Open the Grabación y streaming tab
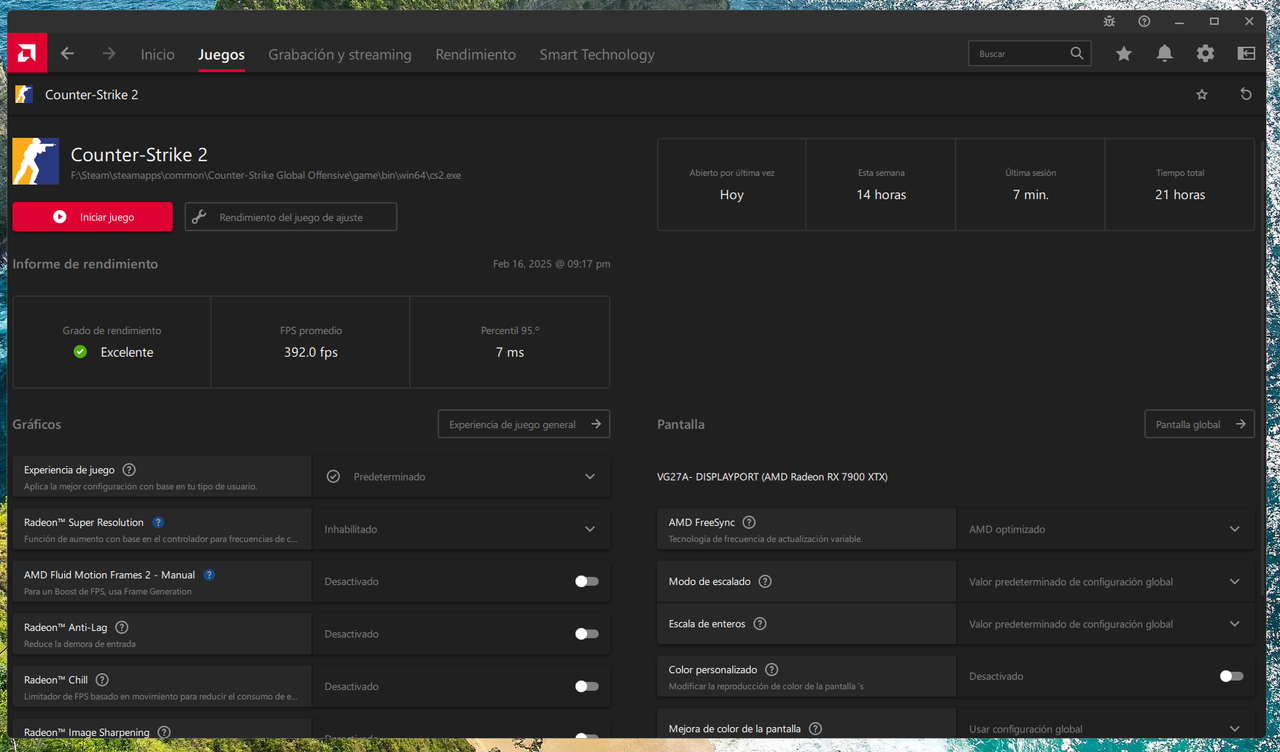 tap(340, 54)
